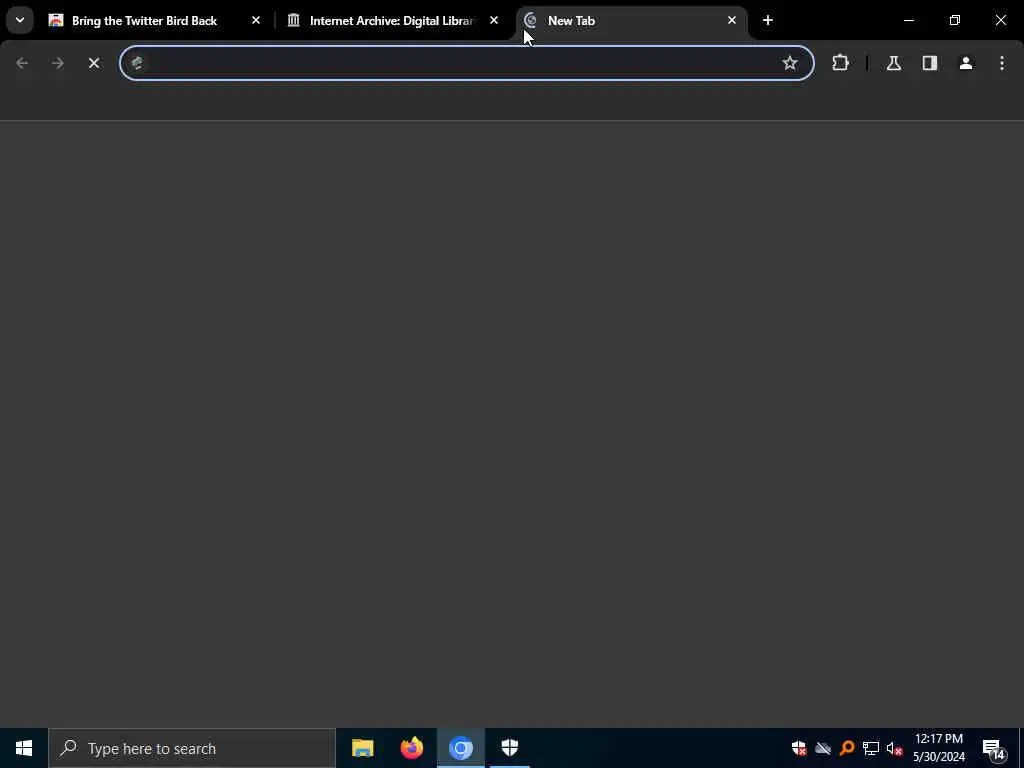Open Windows Security tray icon with red X
The image size is (1024, 768).
click(x=799, y=748)
